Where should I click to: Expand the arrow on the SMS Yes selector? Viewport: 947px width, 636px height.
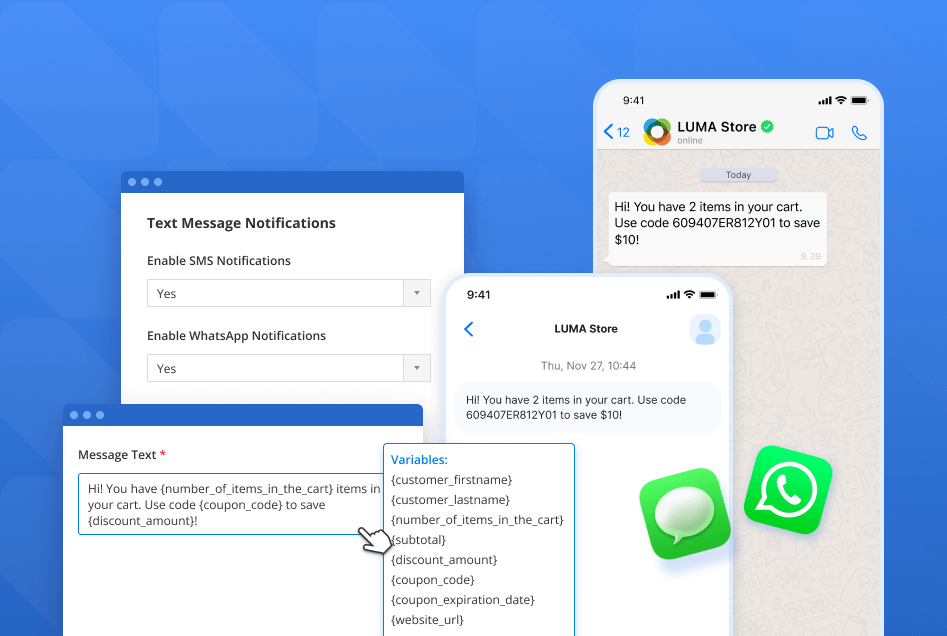[x=417, y=293]
